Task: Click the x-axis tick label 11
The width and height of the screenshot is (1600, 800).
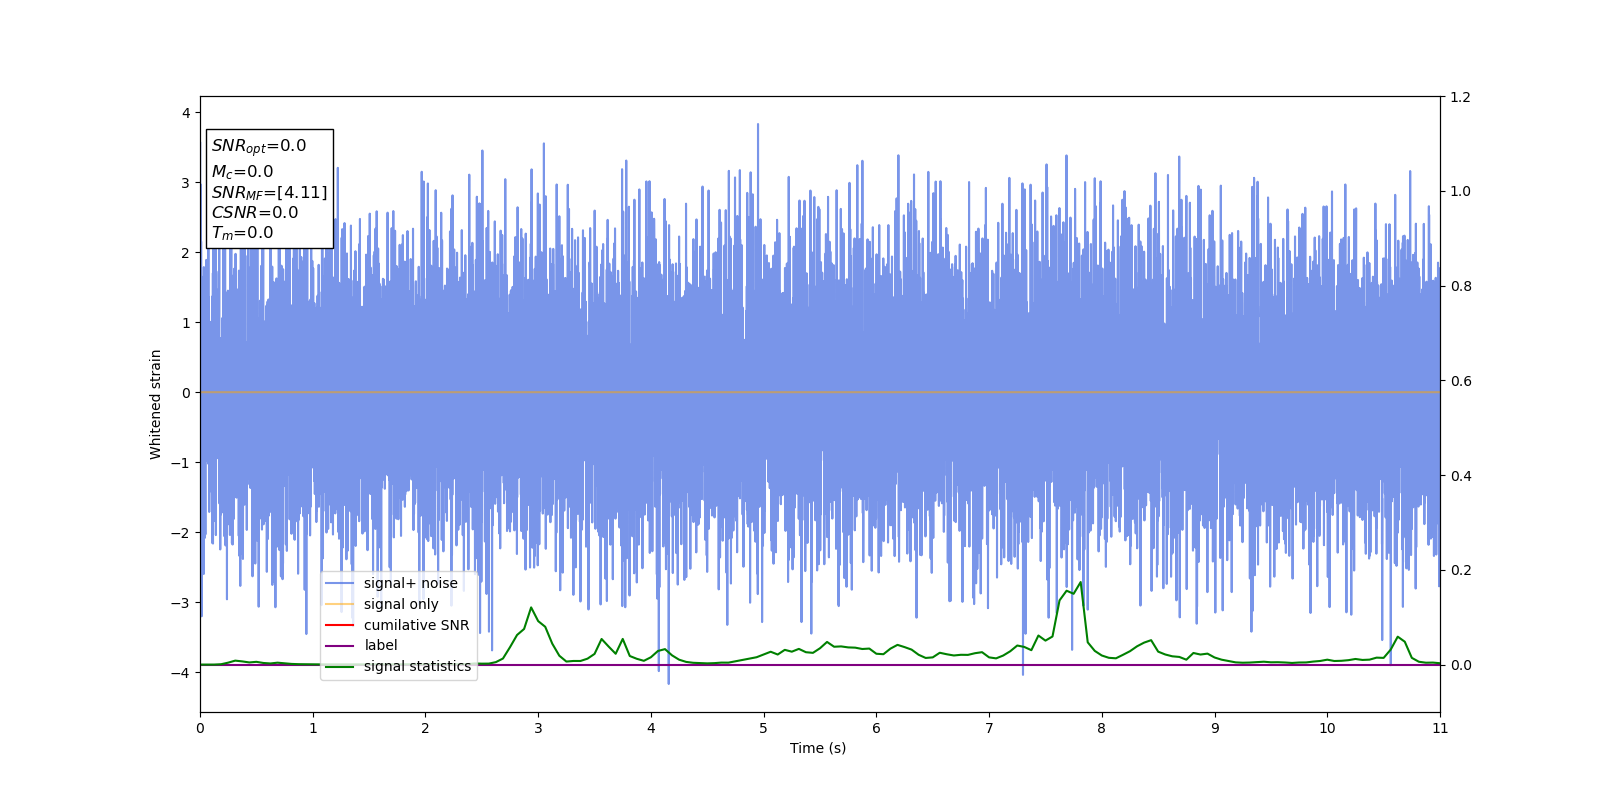Action: [x=1440, y=728]
